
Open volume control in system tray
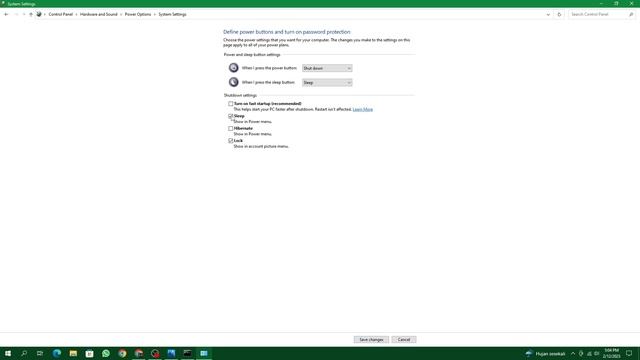pyautogui.click(x=597, y=353)
